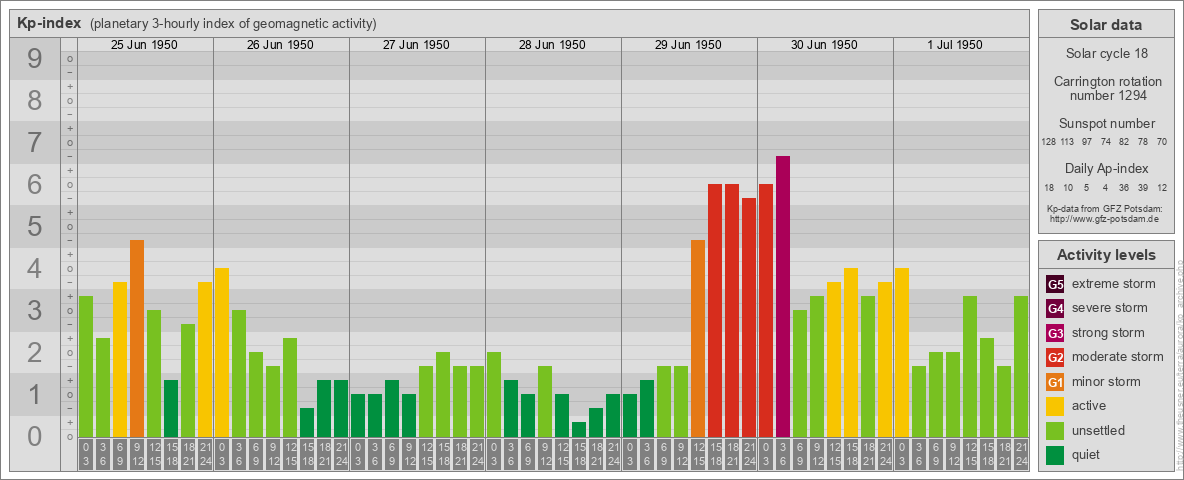Click the magenta strong storm bar on 30 Jun

pyautogui.click(x=783, y=297)
